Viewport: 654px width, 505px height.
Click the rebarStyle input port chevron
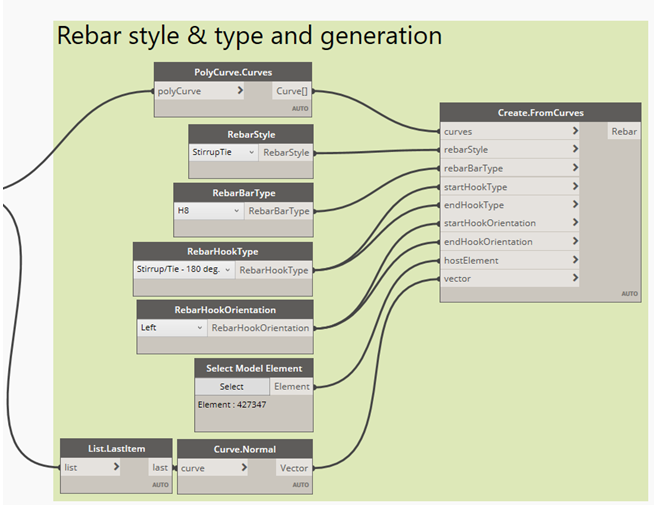pyautogui.click(x=575, y=149)
